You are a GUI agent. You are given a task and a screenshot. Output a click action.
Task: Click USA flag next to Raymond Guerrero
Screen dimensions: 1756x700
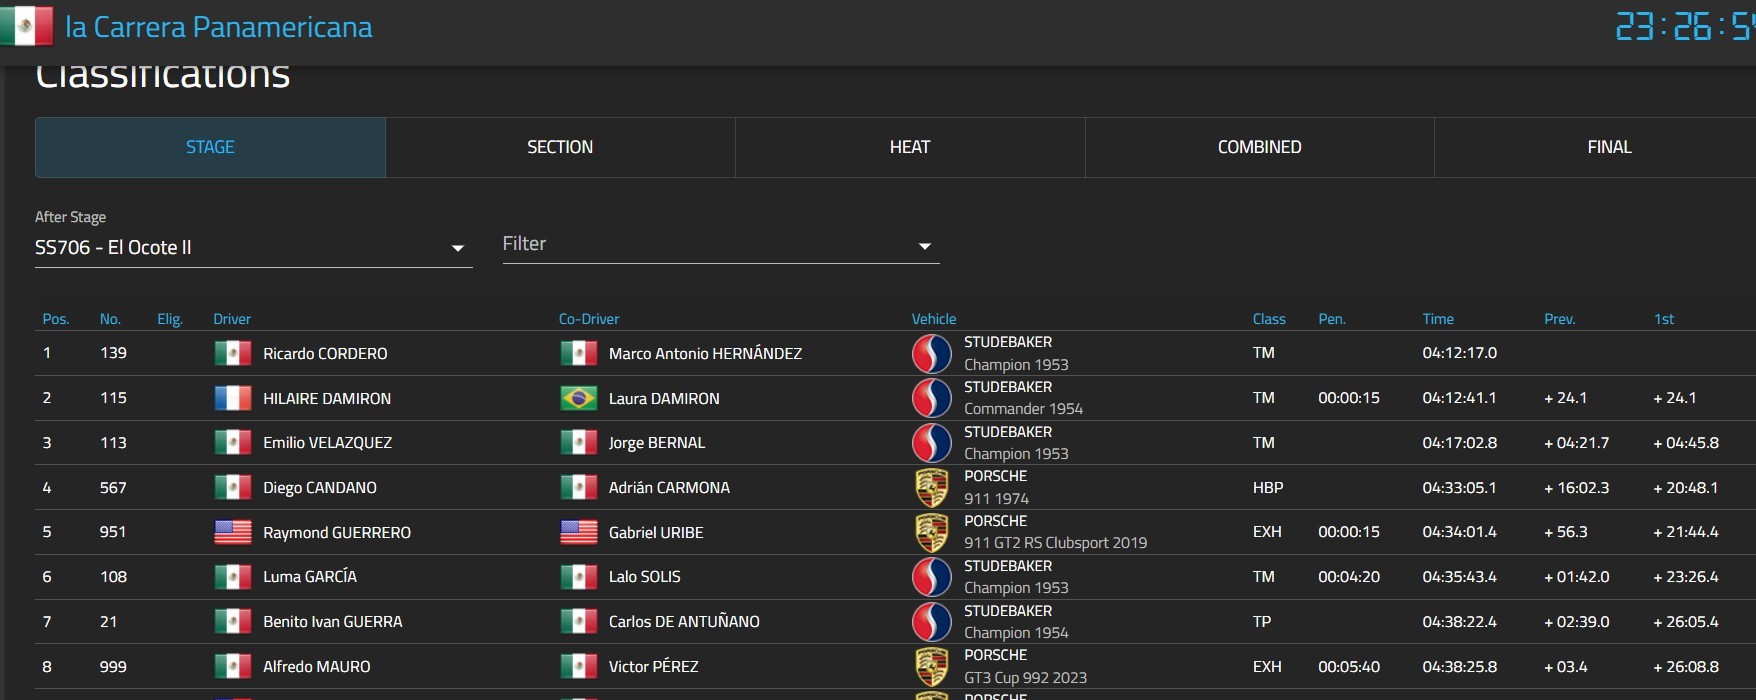pyautogui.click(x=233, y=533)
